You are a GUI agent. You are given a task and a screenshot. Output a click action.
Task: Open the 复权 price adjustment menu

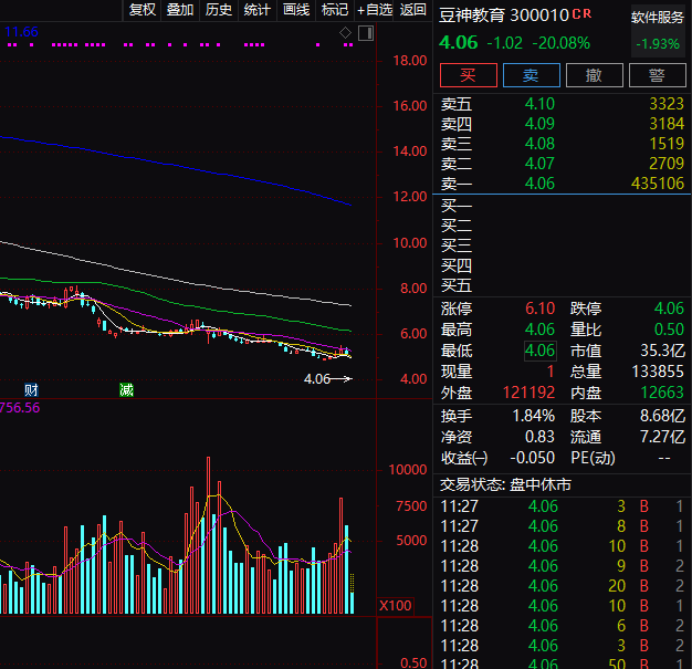pyautogui.click(x=142, y=10)
